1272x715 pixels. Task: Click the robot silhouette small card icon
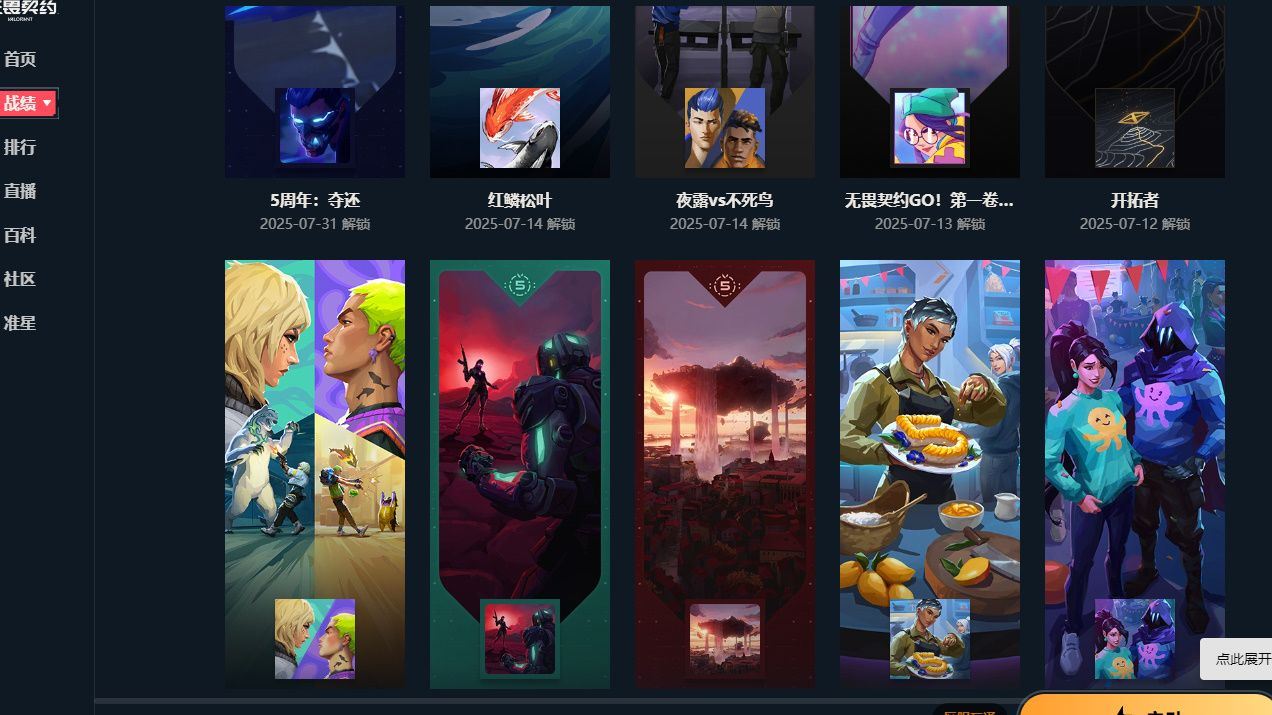tap(520, 639)
